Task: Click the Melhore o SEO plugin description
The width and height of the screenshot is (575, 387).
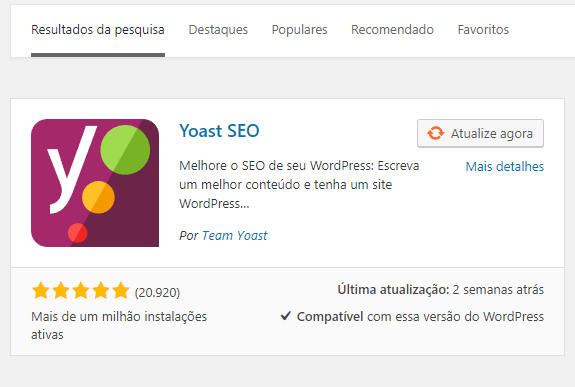Action: 299,185
